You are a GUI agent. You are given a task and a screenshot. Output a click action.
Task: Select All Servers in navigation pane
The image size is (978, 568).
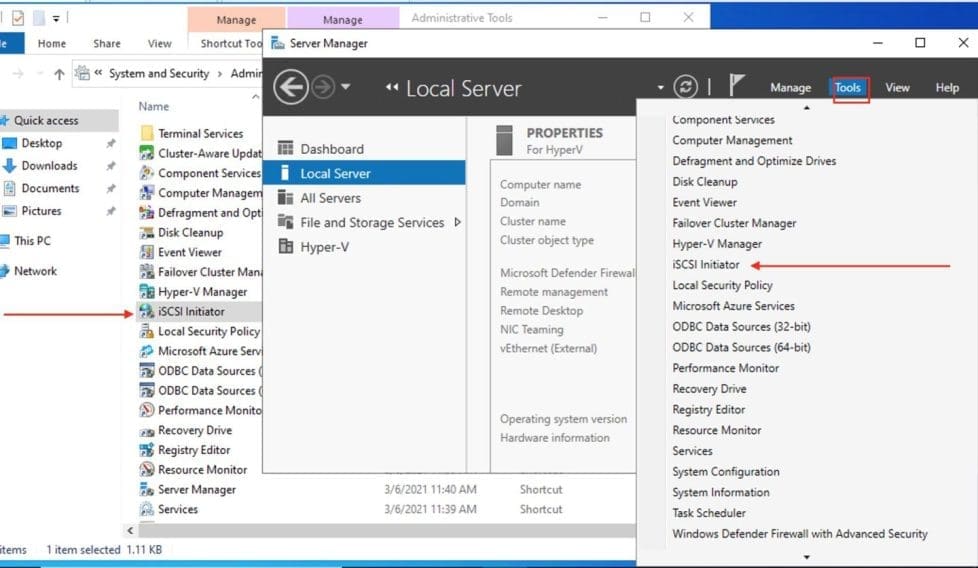(330, 198)
